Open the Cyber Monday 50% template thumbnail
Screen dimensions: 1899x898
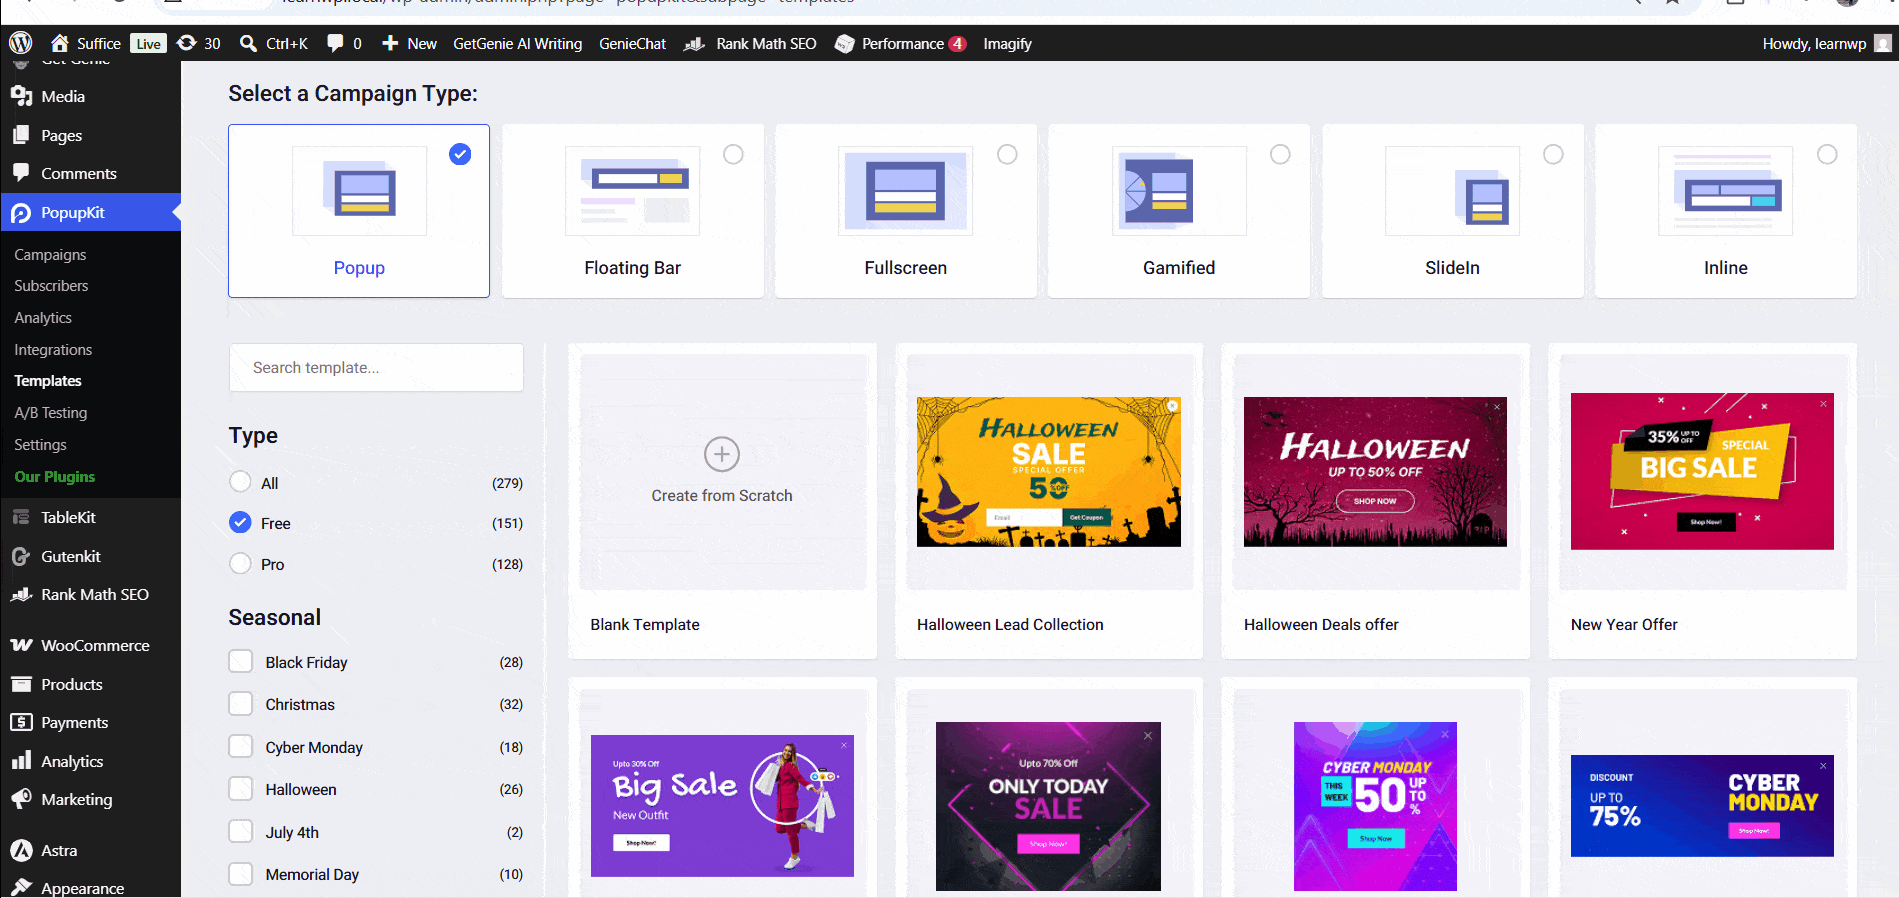coord(1375,806)
